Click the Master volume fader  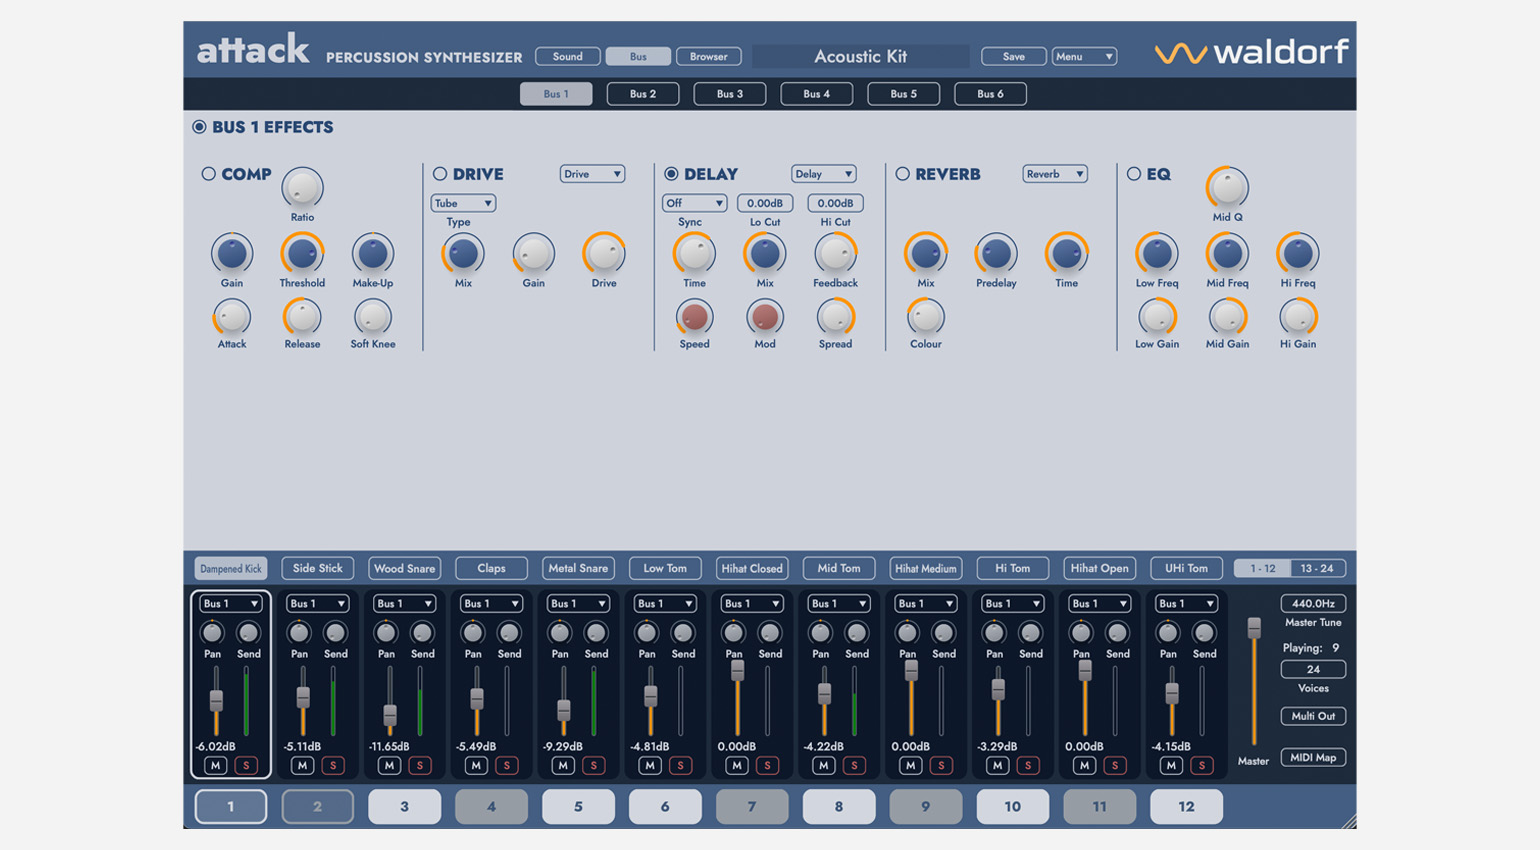pyautogui.click(x=1254, y=628)
